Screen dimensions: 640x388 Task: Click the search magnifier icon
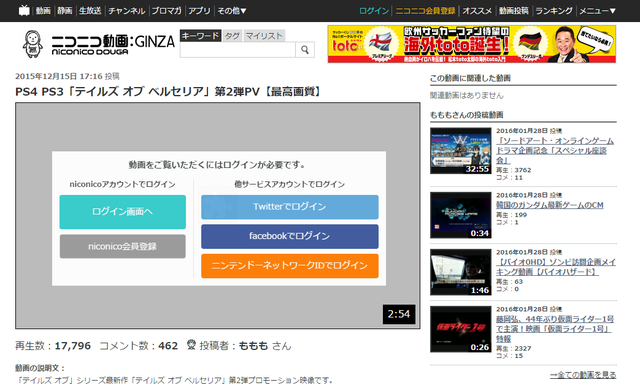tap(305, 50)
